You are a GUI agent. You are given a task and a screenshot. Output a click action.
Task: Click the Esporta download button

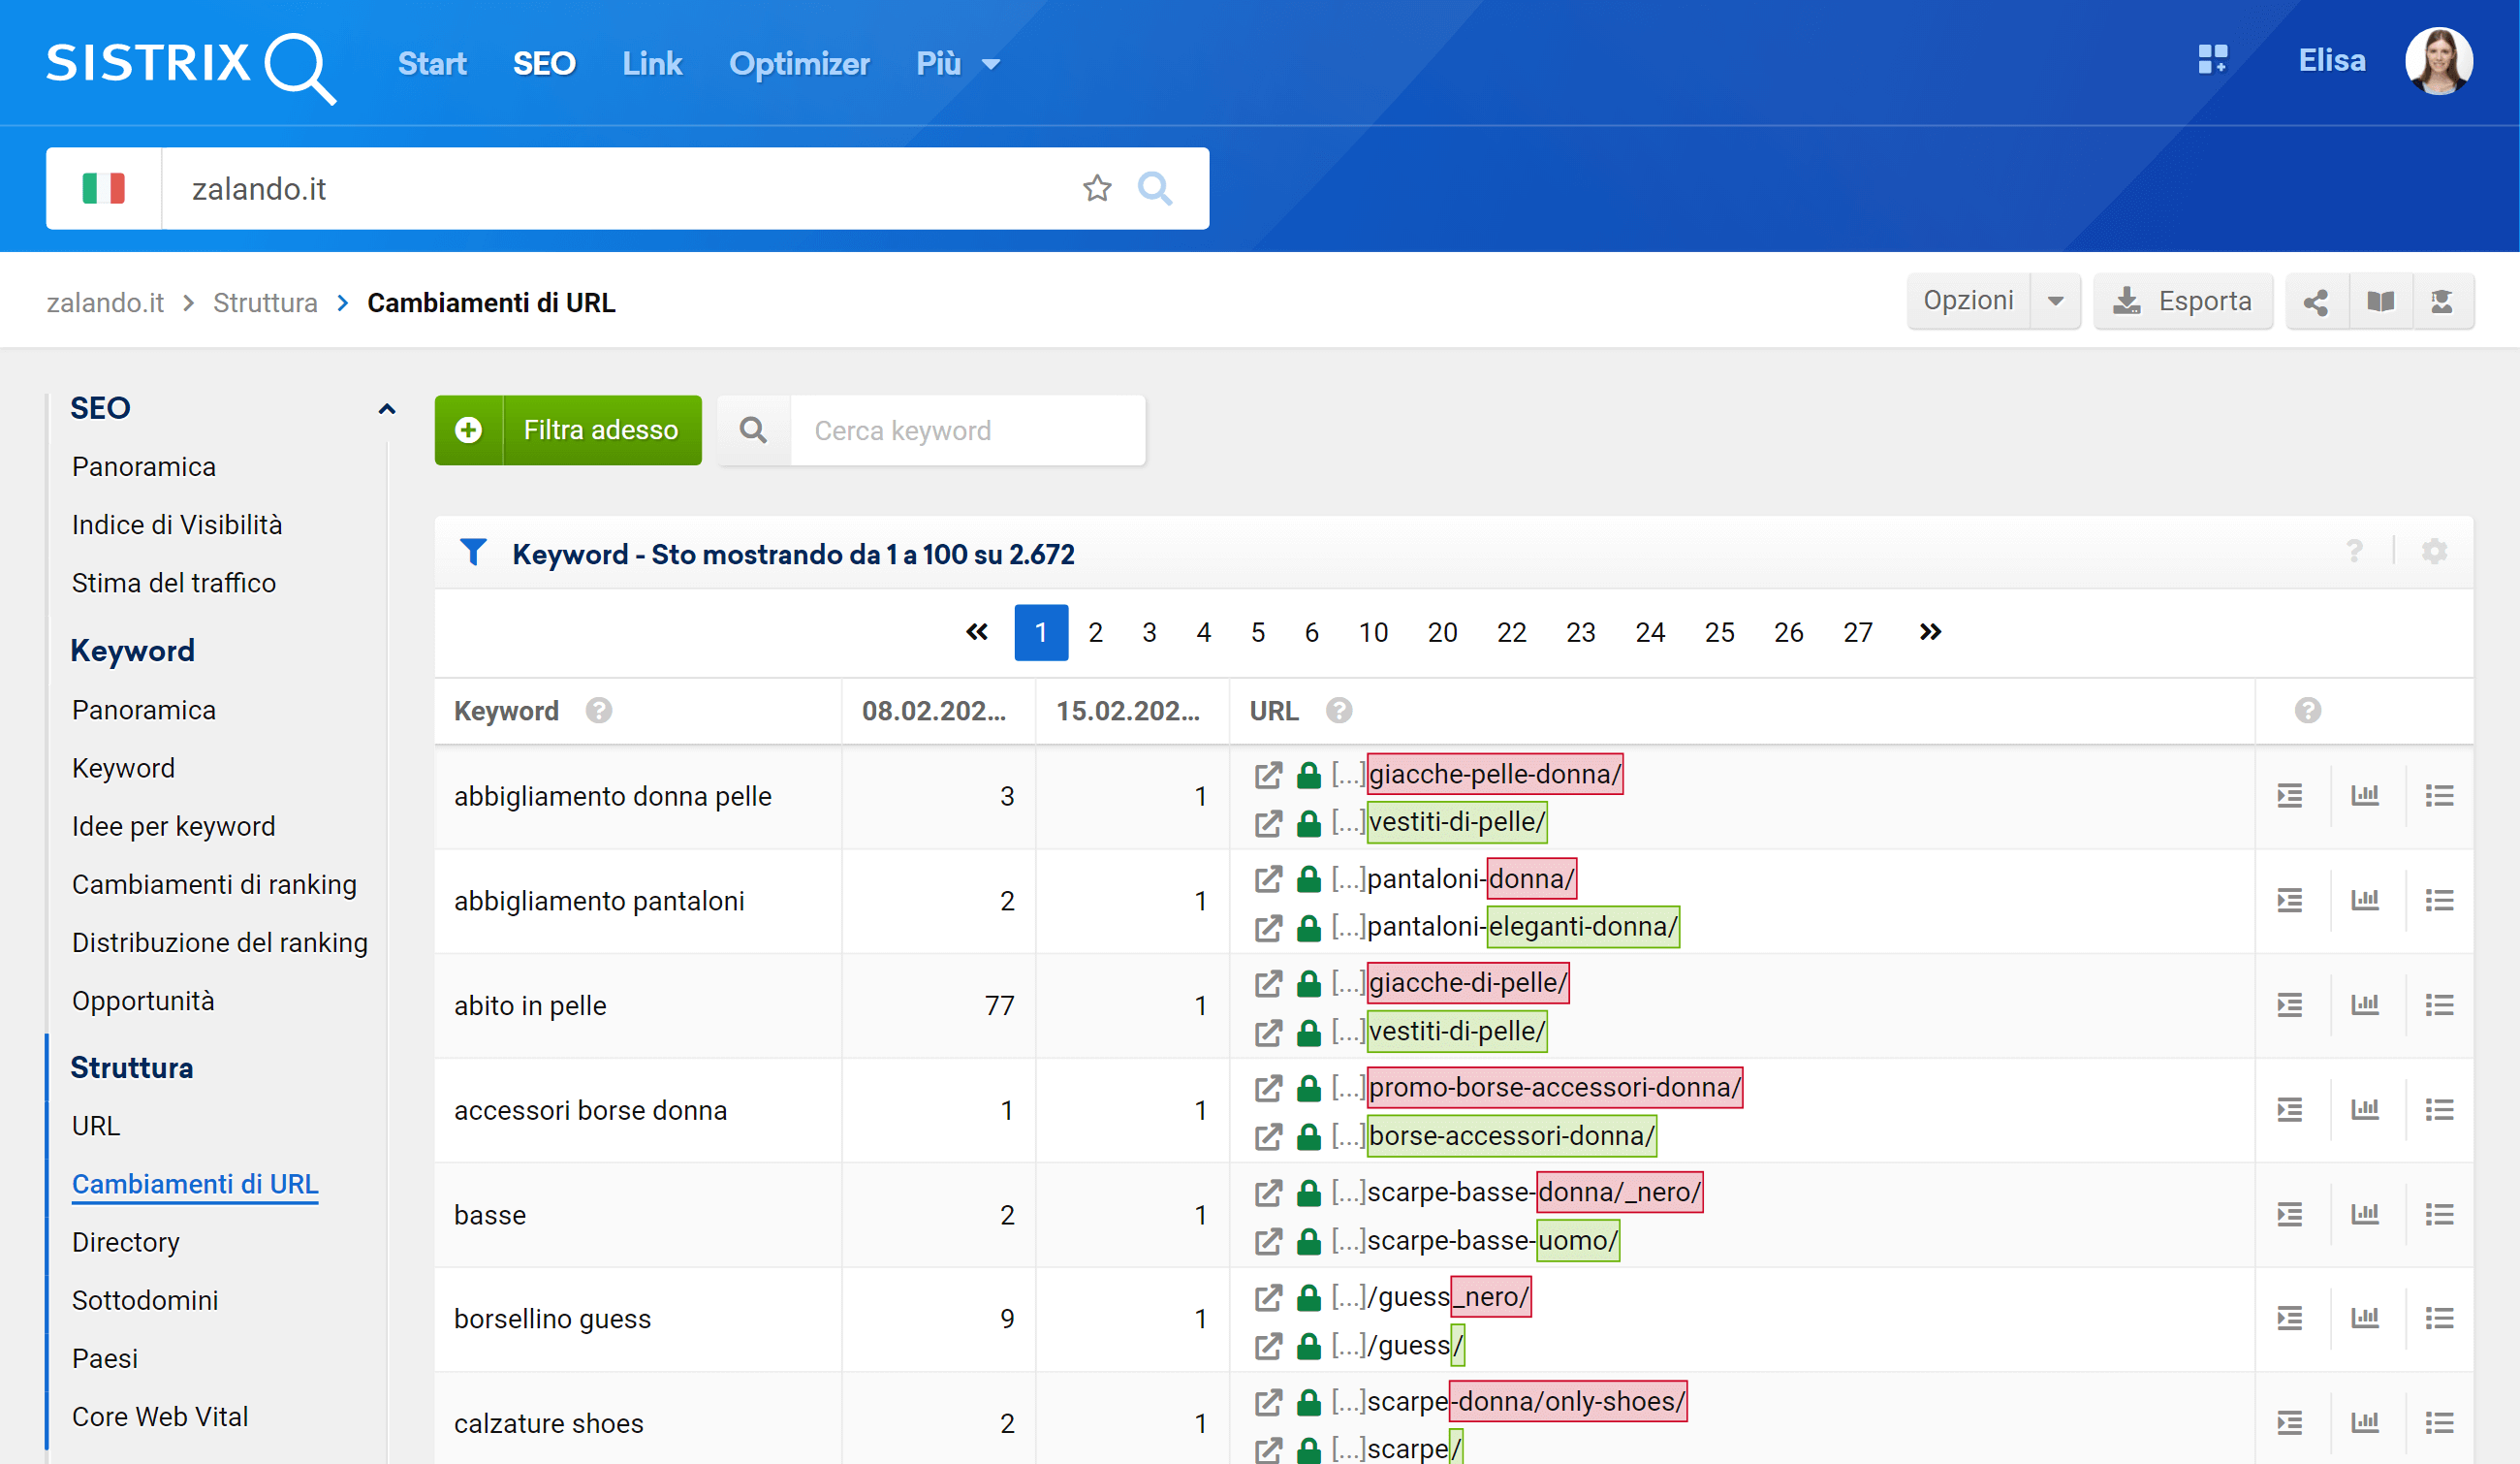[x=2183, y=302]
